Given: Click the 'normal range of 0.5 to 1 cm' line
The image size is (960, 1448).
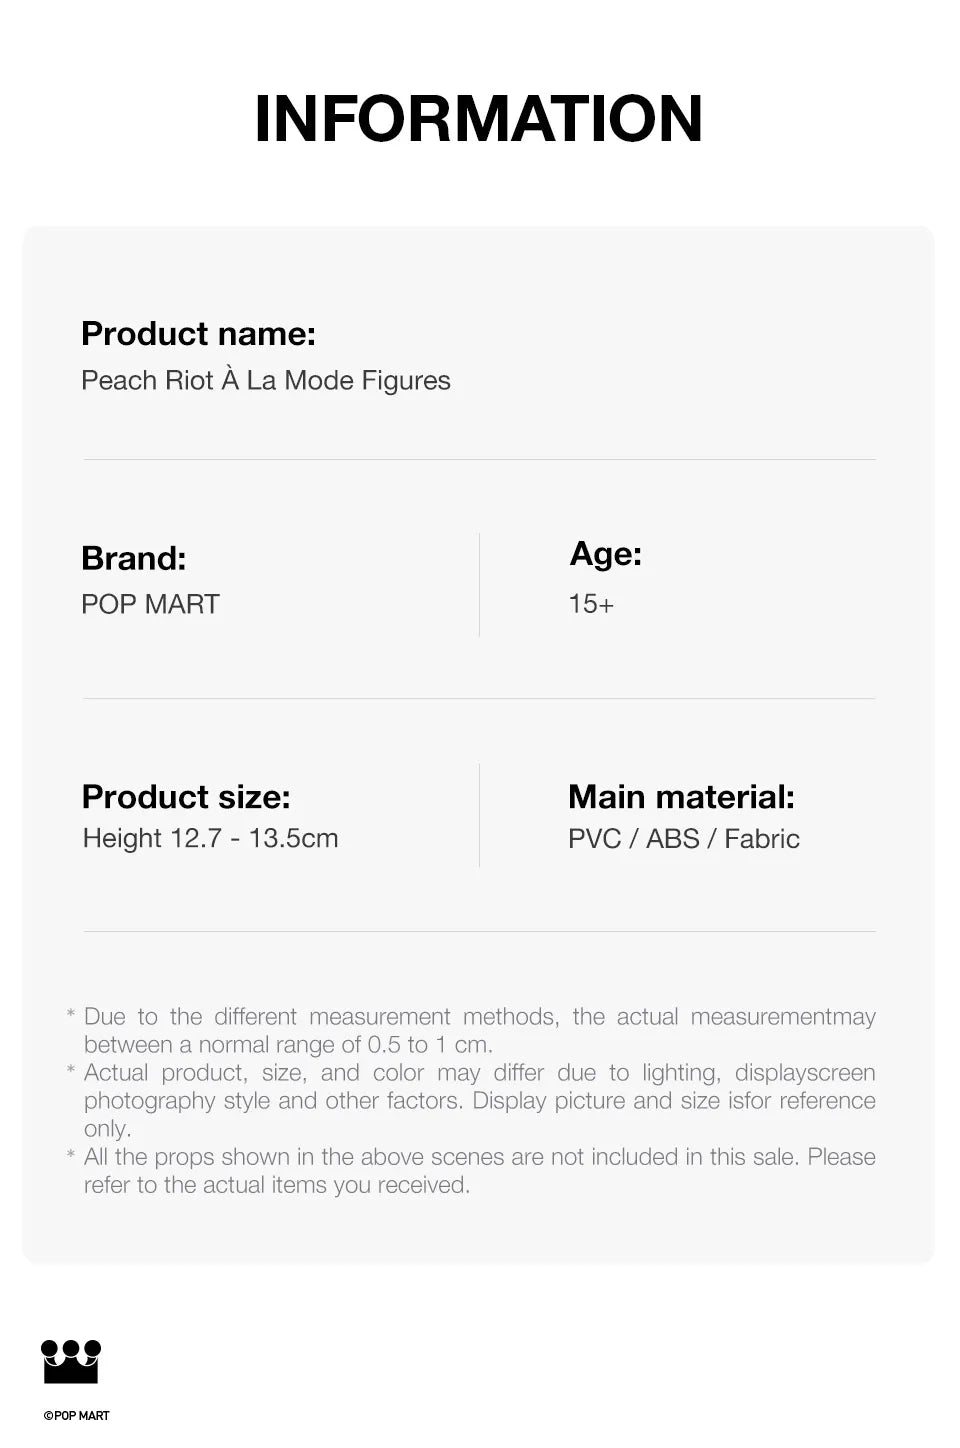Looking at the screenshot, I should (288, 1045).
